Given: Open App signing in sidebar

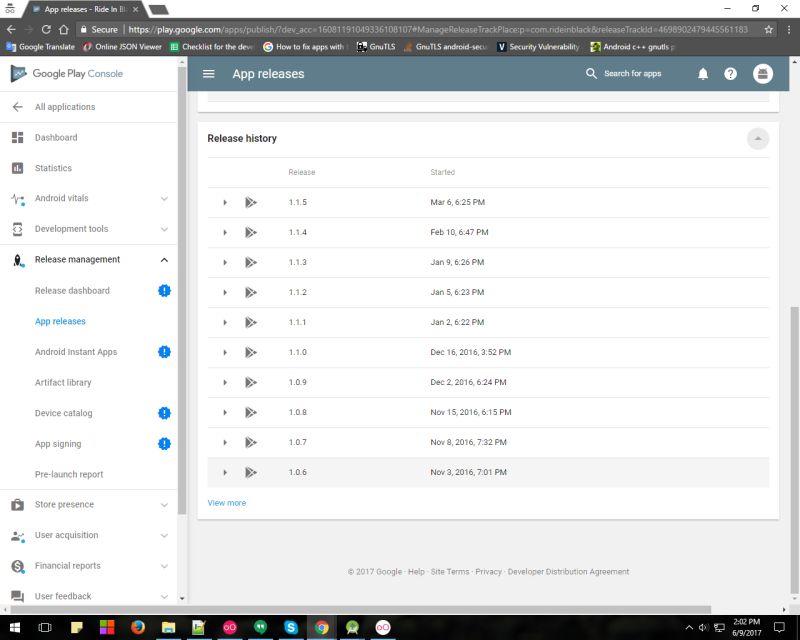Looking at the screenshot, I should [58, 444].
